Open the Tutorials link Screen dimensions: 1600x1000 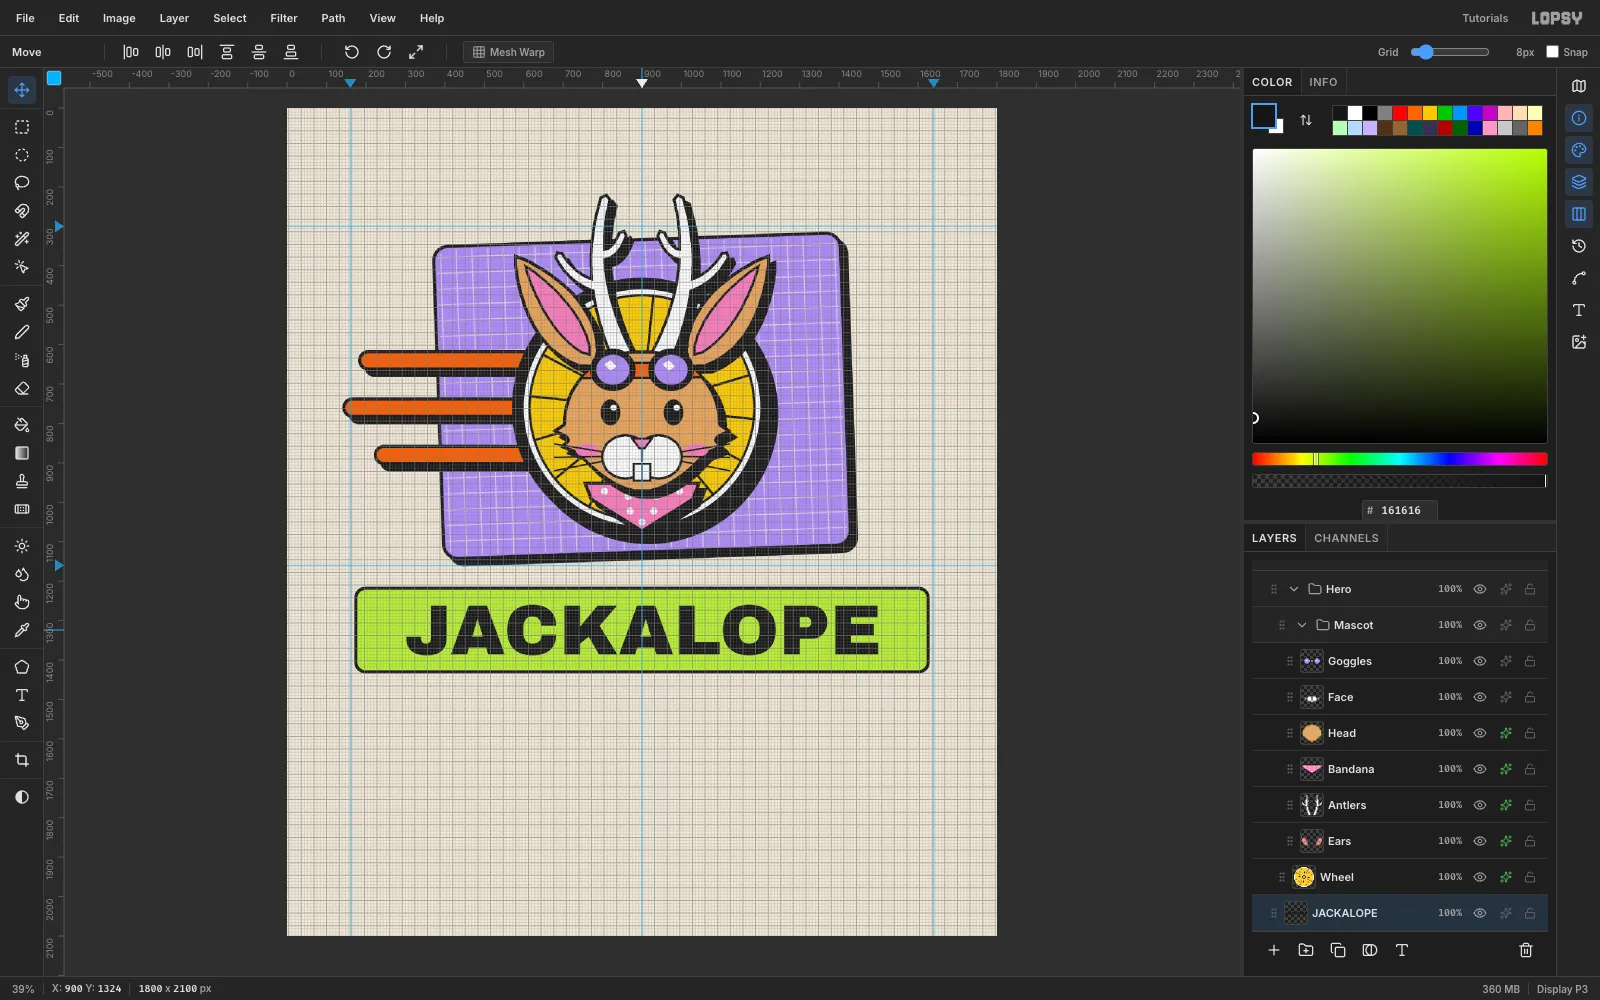(1485, 18)
